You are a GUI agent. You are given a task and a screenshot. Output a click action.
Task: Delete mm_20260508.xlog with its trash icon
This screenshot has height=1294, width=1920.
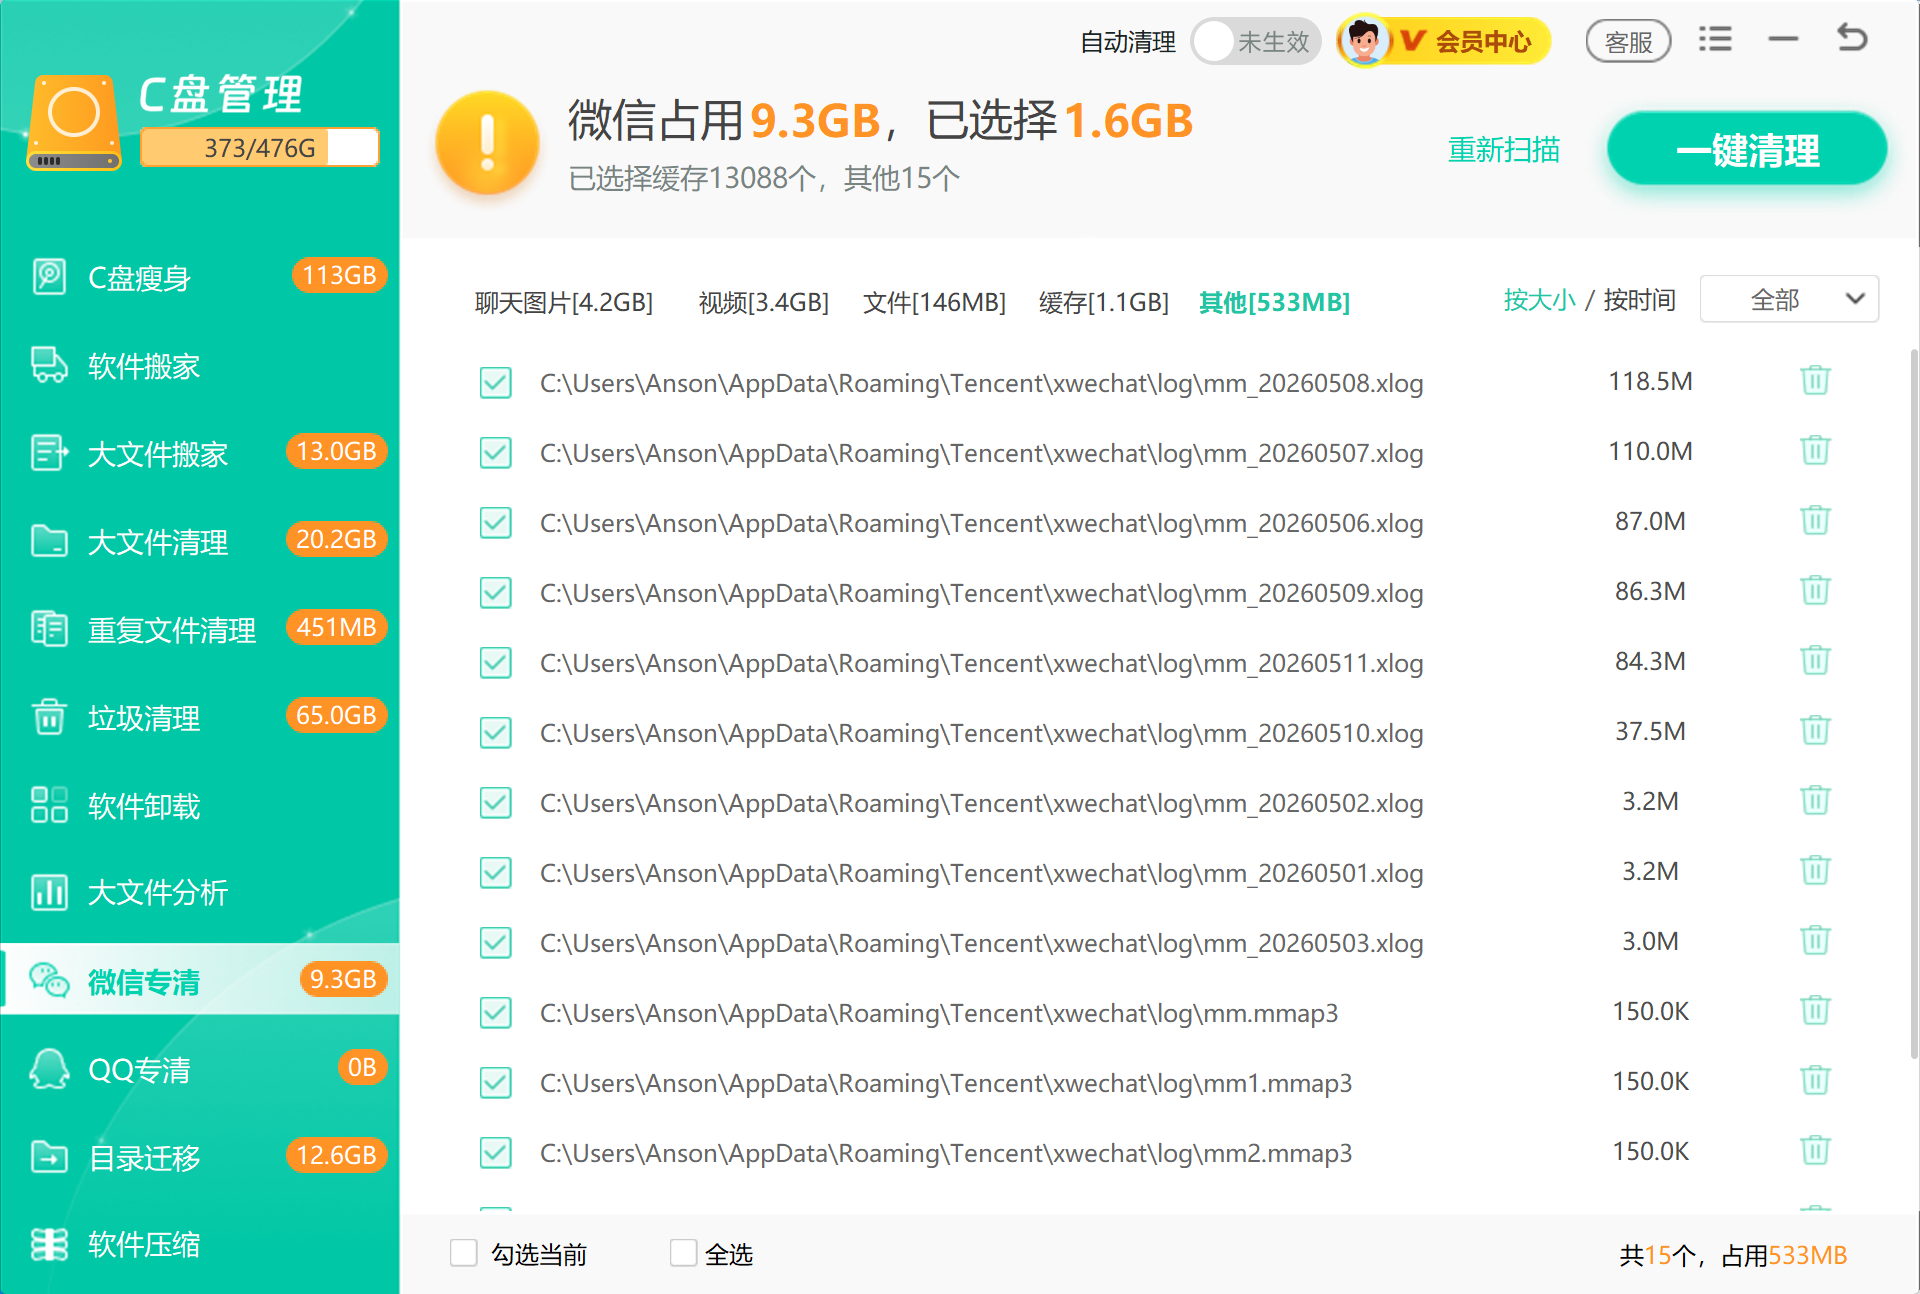coord(1815,381)
